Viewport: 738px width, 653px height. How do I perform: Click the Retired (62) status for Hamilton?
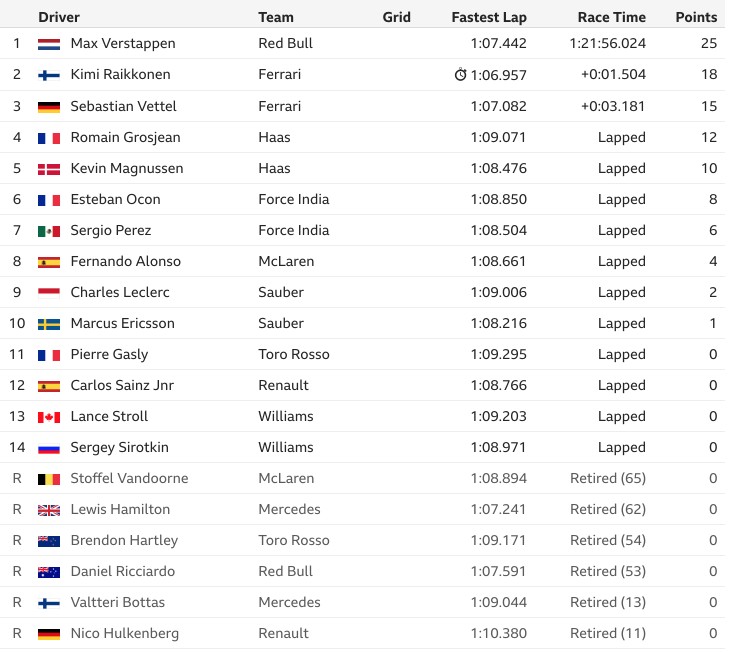click(x=608, y=509)
